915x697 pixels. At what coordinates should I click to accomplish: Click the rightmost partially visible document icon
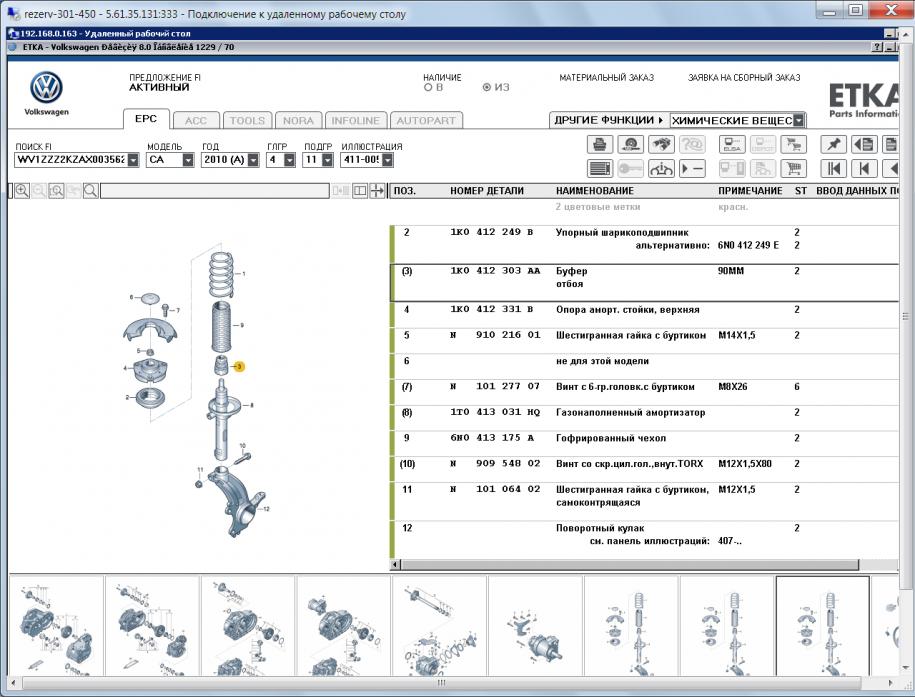891,144
